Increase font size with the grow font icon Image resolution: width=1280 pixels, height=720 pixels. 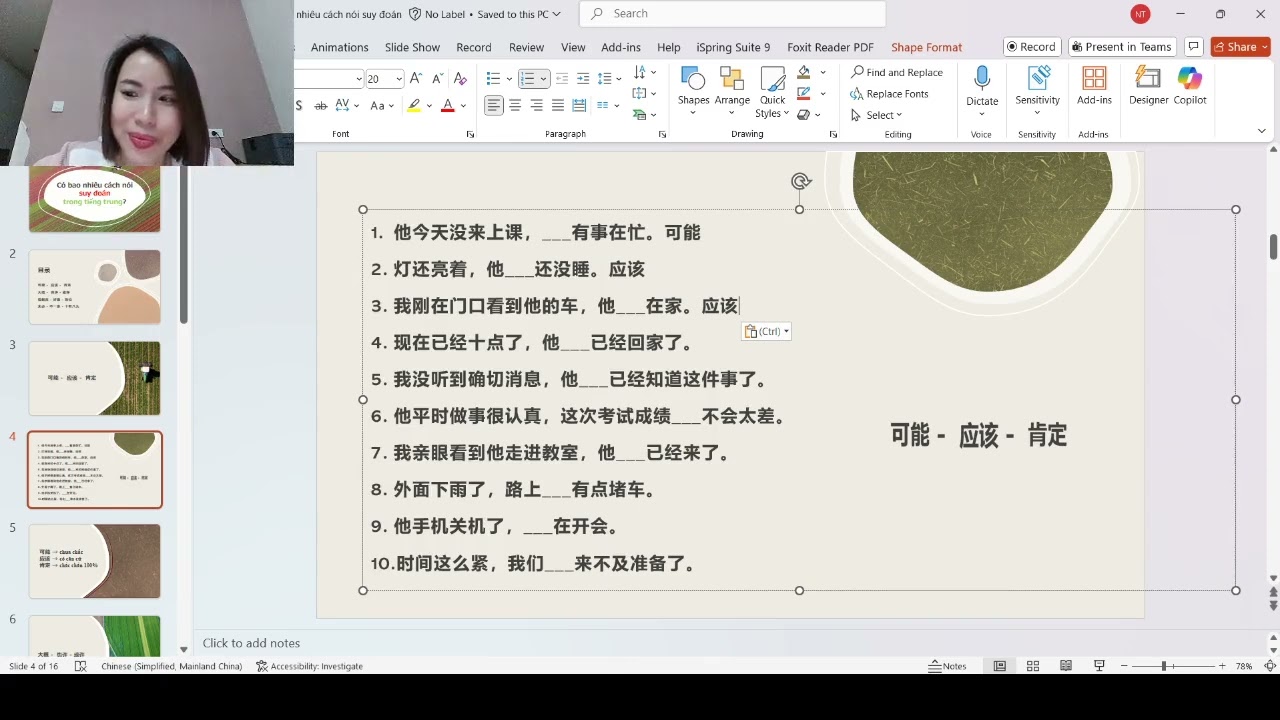coord(416,79)
